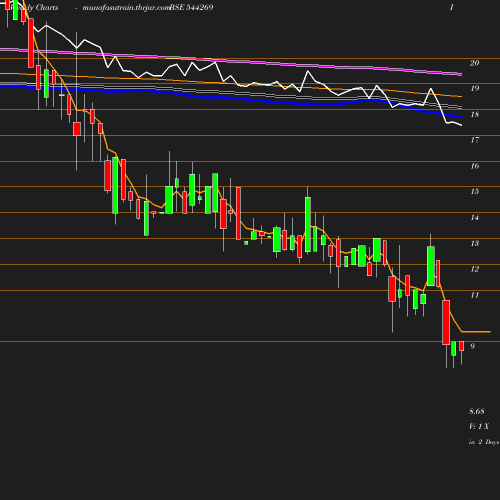Click the price label 15
The width and height of the screenshot is (500, 500).
(x=474, y=191)
